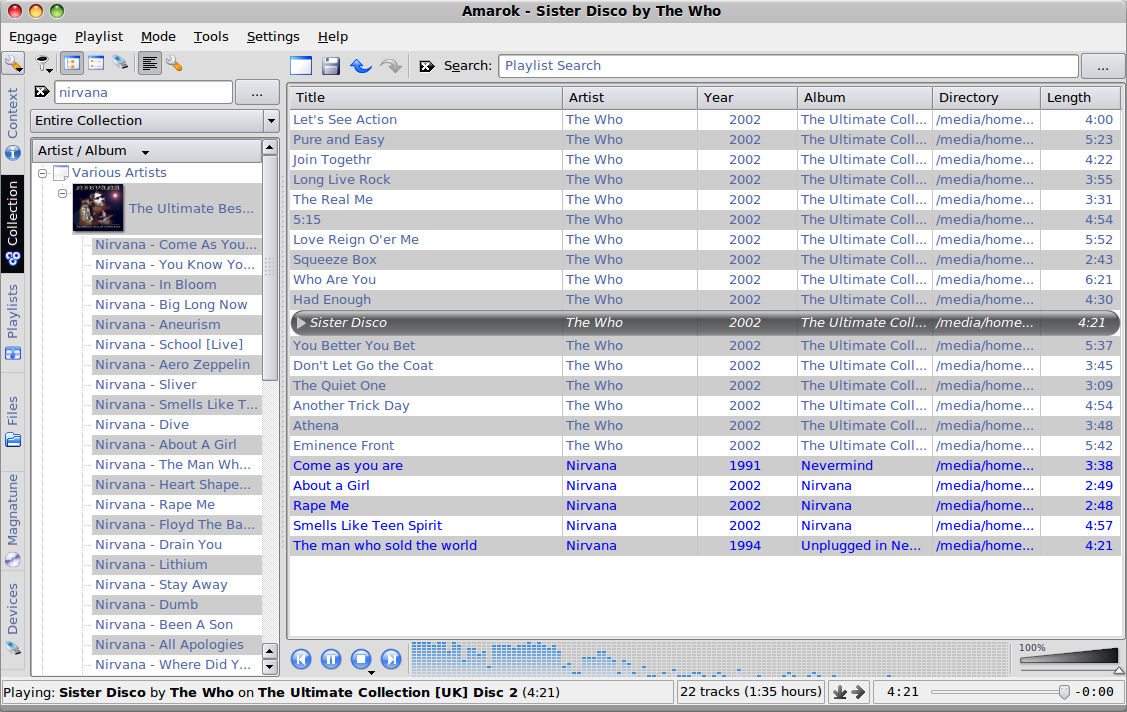Open the Help menu
1127x712 pixels.
(x=333, y=37)
